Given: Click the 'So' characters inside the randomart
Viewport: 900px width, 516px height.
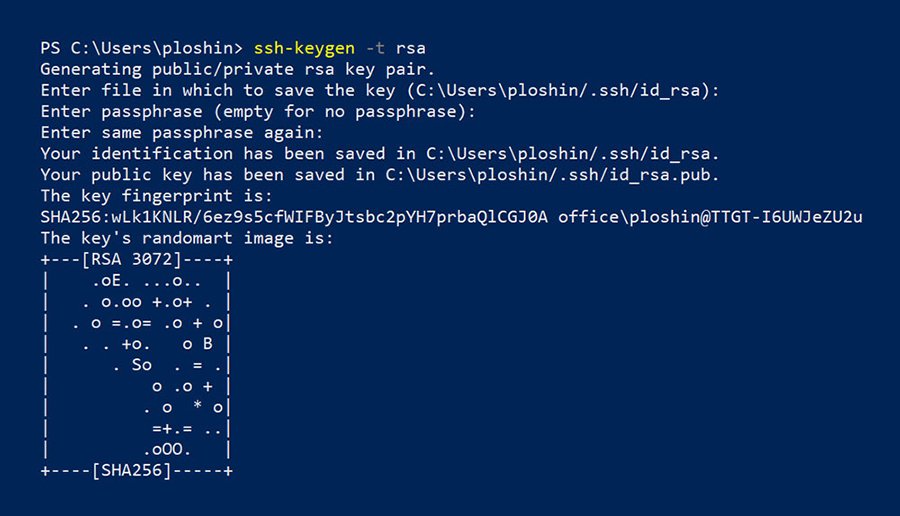Looking at the screenshot, I should [x=141, y=364].
